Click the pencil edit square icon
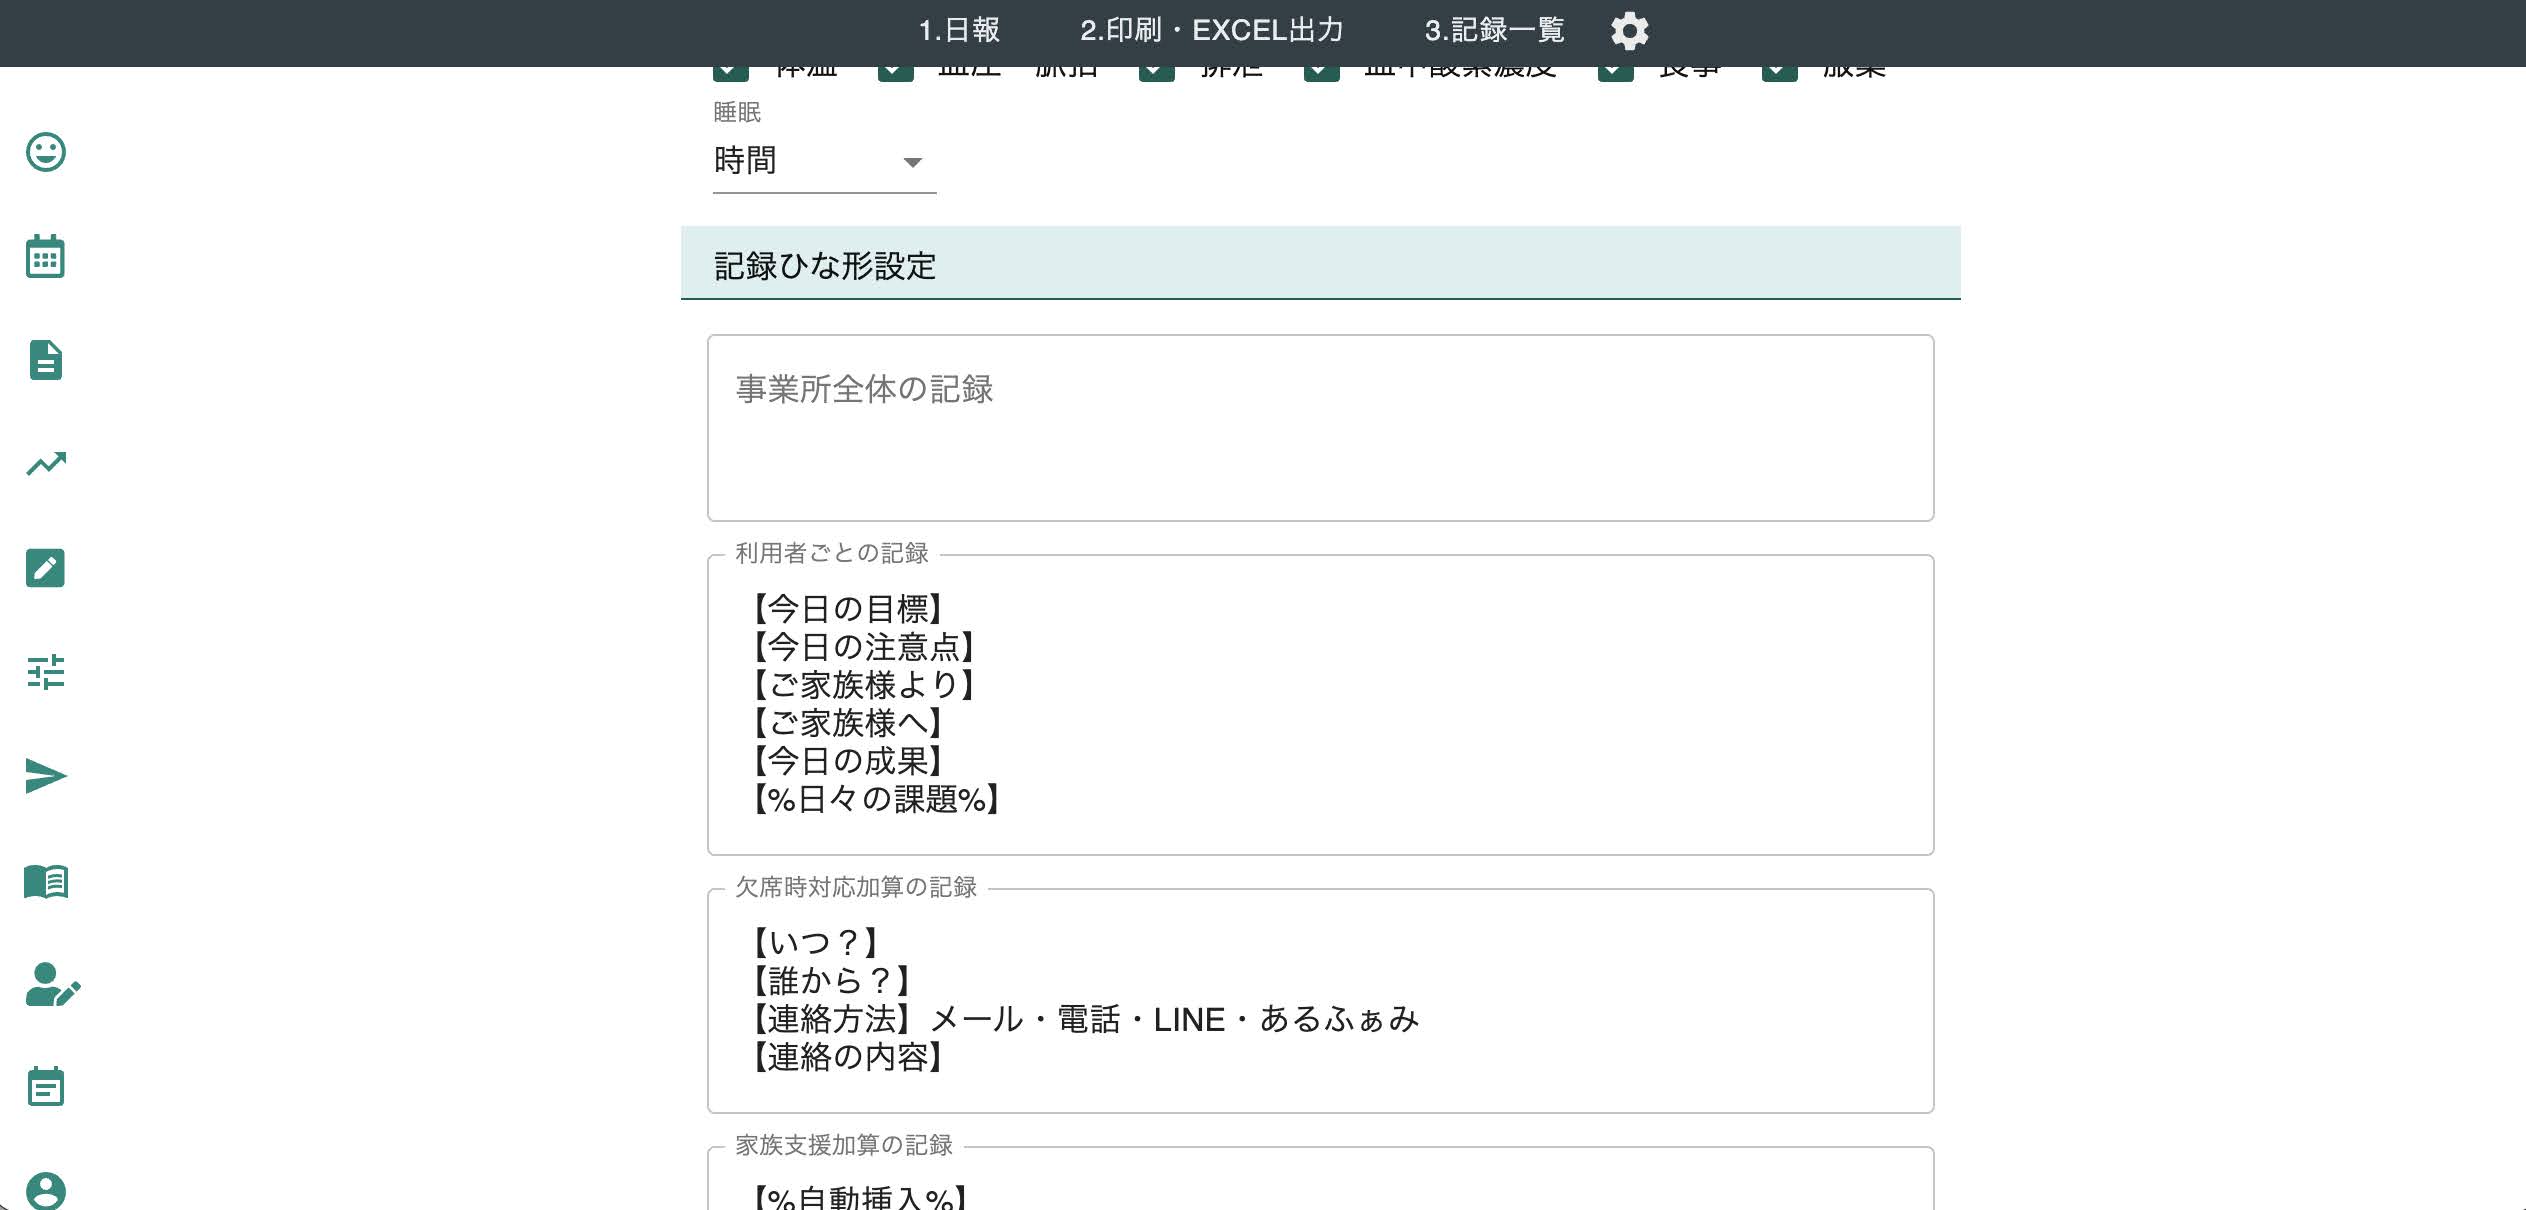 click(45, 568)
